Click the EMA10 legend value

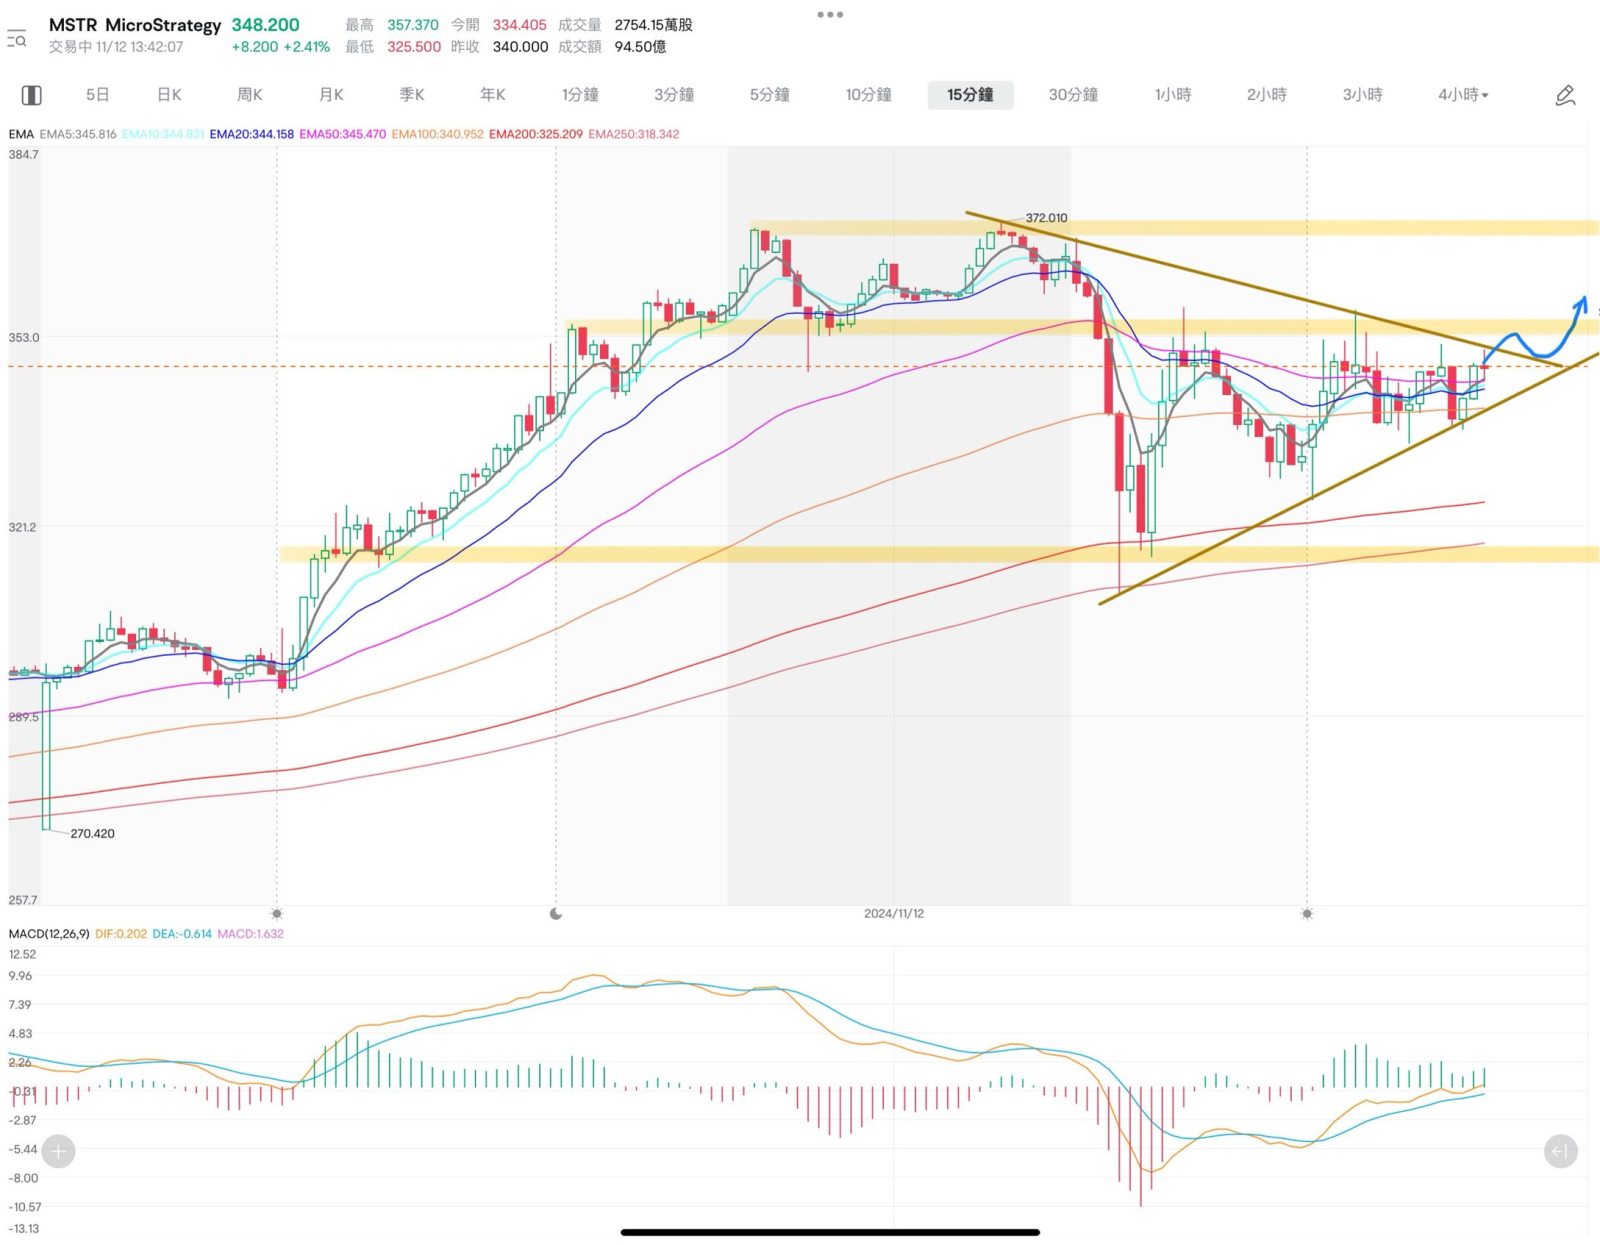click(163, 134)
